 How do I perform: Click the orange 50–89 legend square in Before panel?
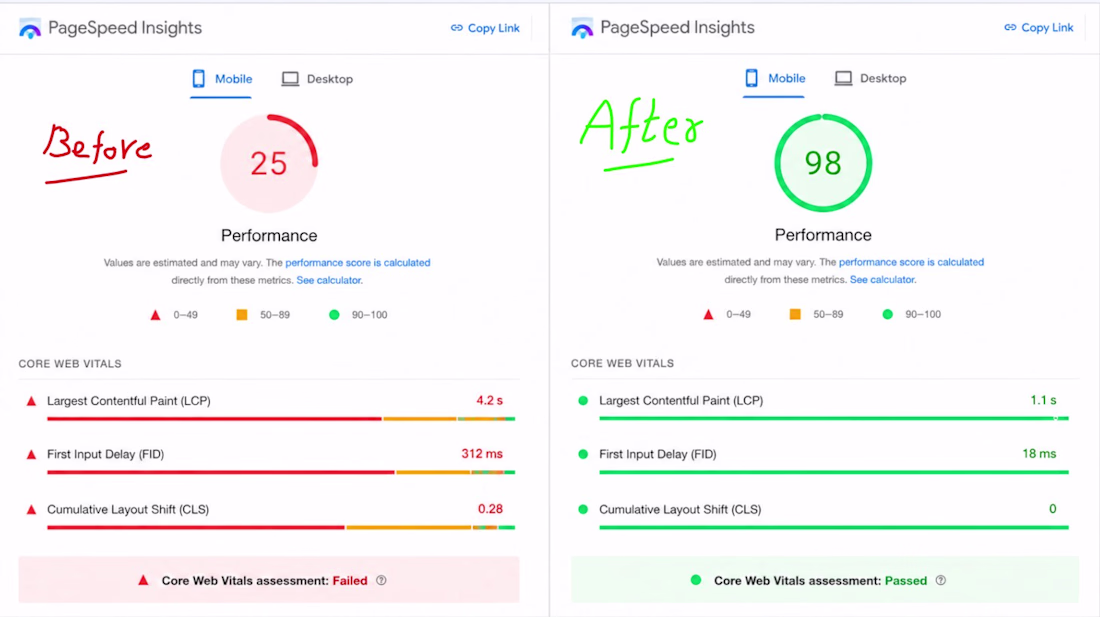[241, 315]
